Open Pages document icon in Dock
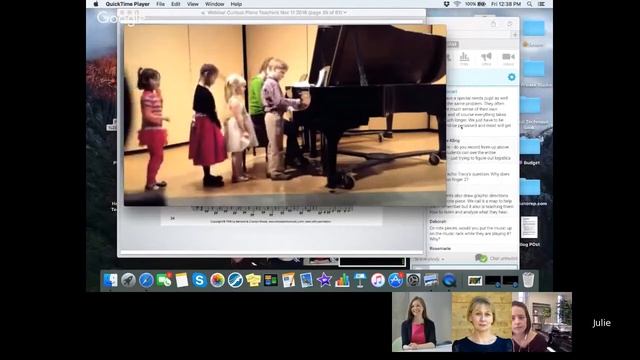640x360 pixels. pos(288,280)
